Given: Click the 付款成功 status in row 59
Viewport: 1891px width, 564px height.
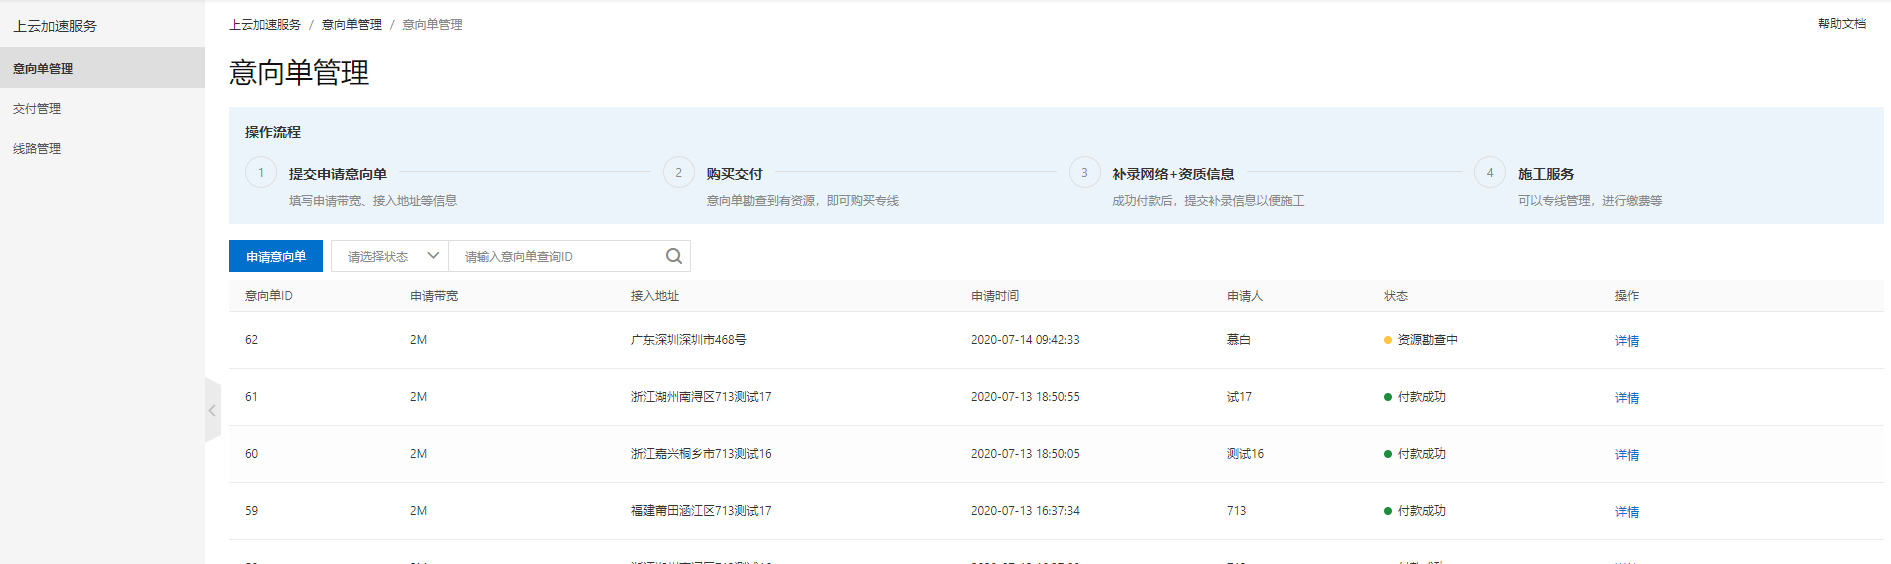Looking at the screenshot, I should coord(1415,511).
